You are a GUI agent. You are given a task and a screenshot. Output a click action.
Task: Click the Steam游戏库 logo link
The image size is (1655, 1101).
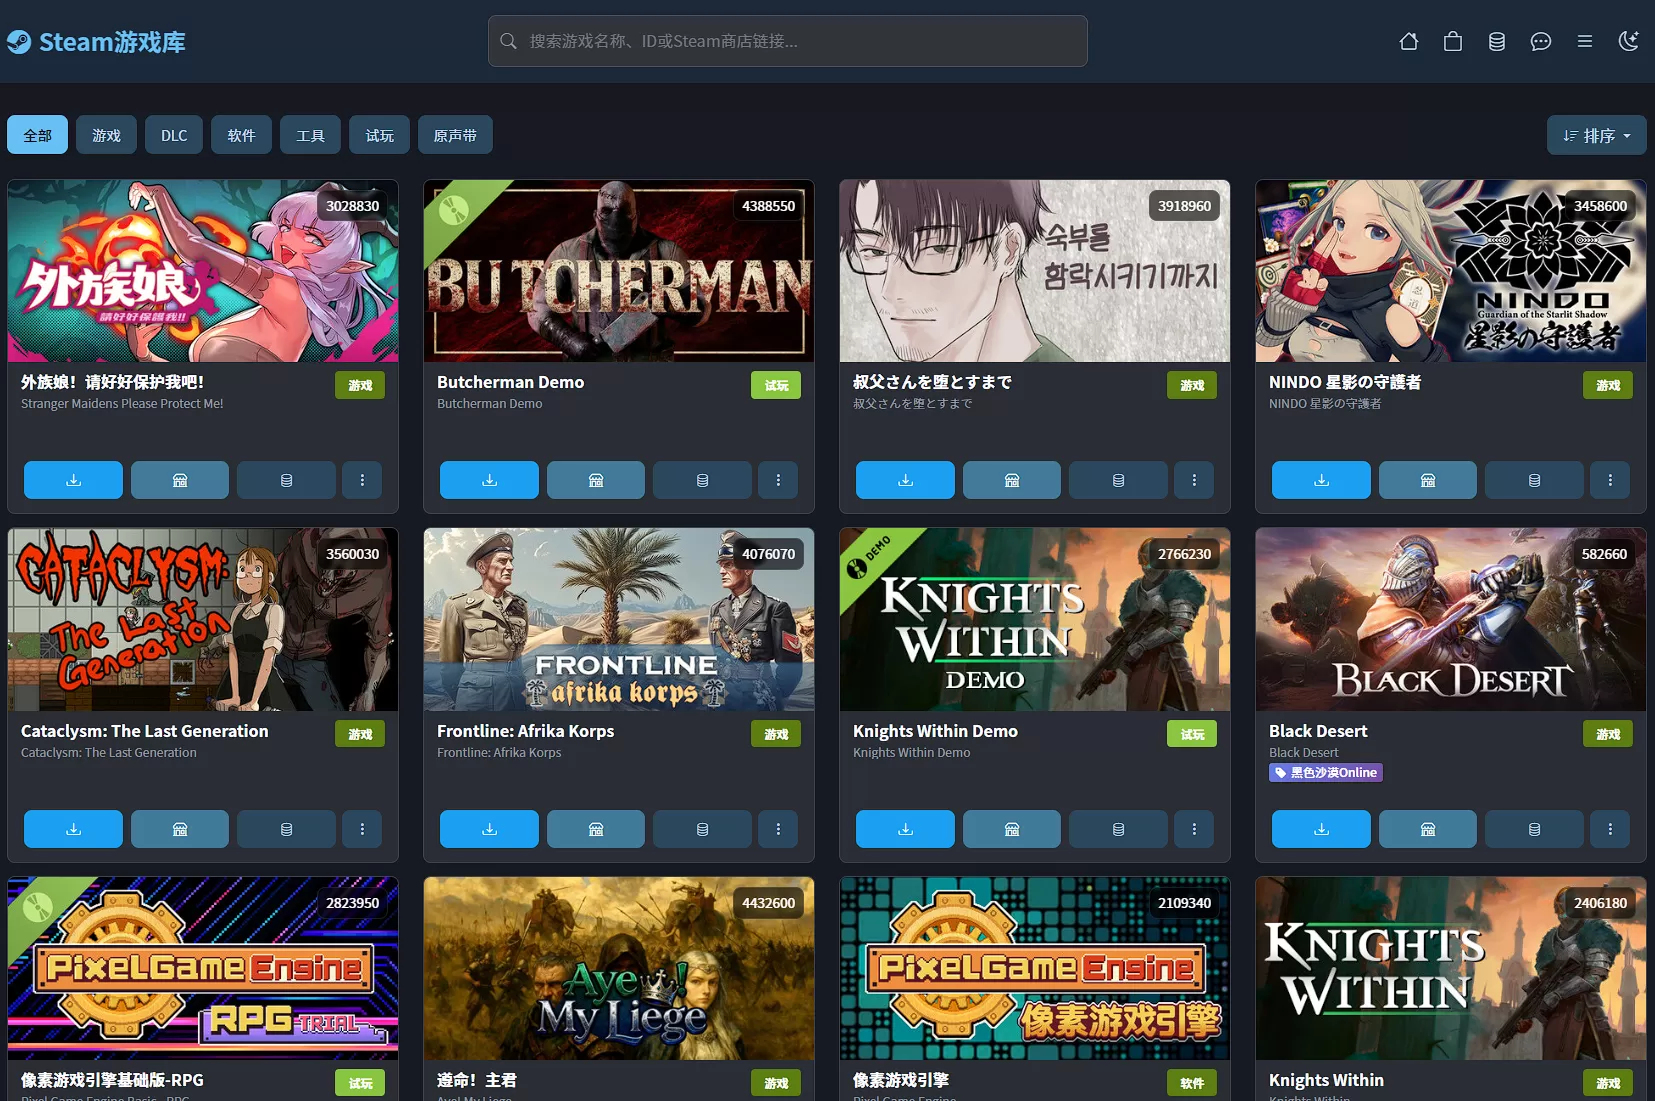(x=97, y=42)
